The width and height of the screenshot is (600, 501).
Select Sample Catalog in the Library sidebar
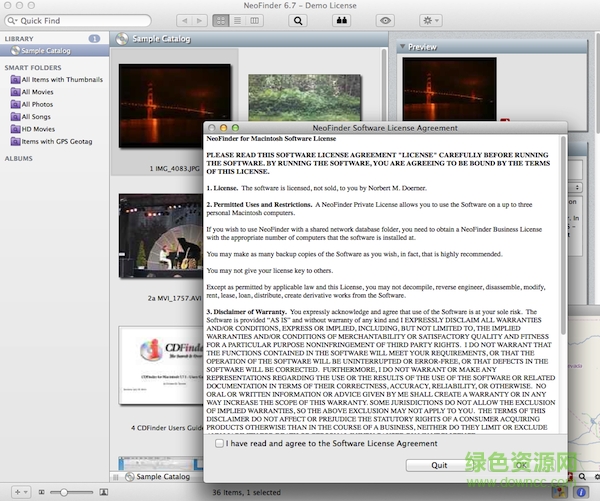[x=45, y=51]
